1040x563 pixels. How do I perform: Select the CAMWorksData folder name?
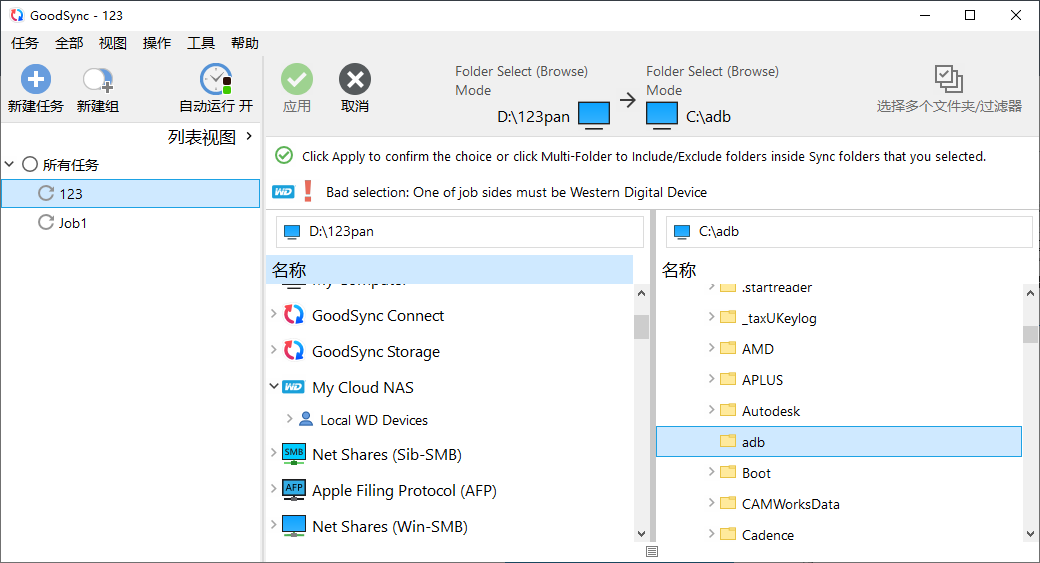pos(791,504)
